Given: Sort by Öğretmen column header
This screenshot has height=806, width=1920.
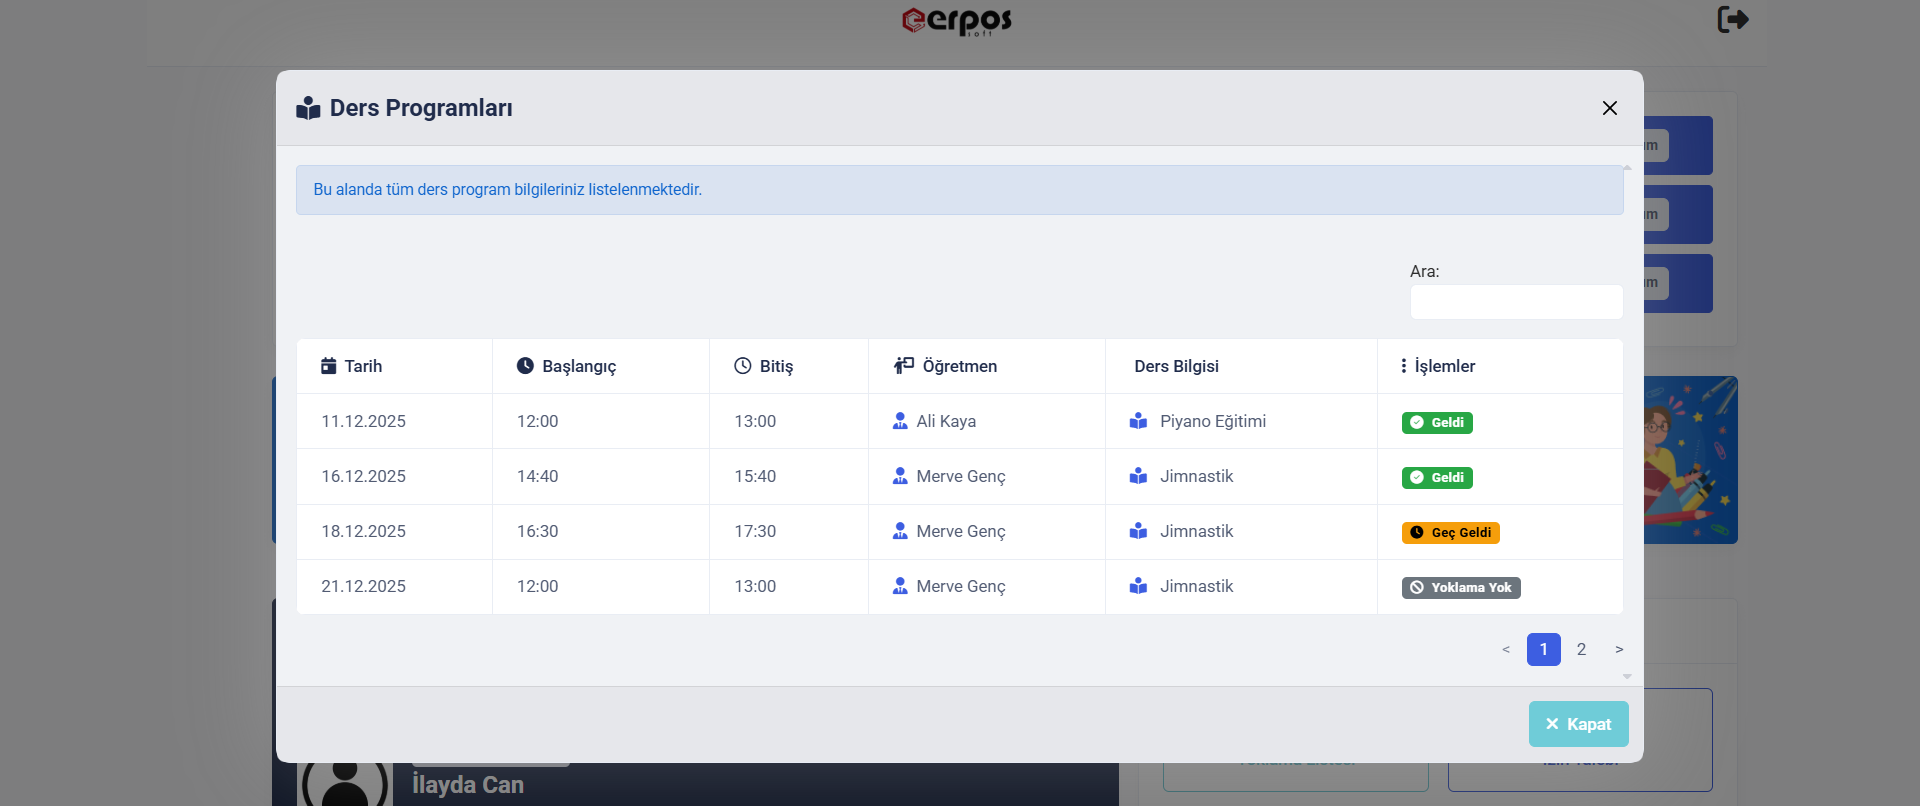Looking at the screenshot, I should tap(946, 366).
